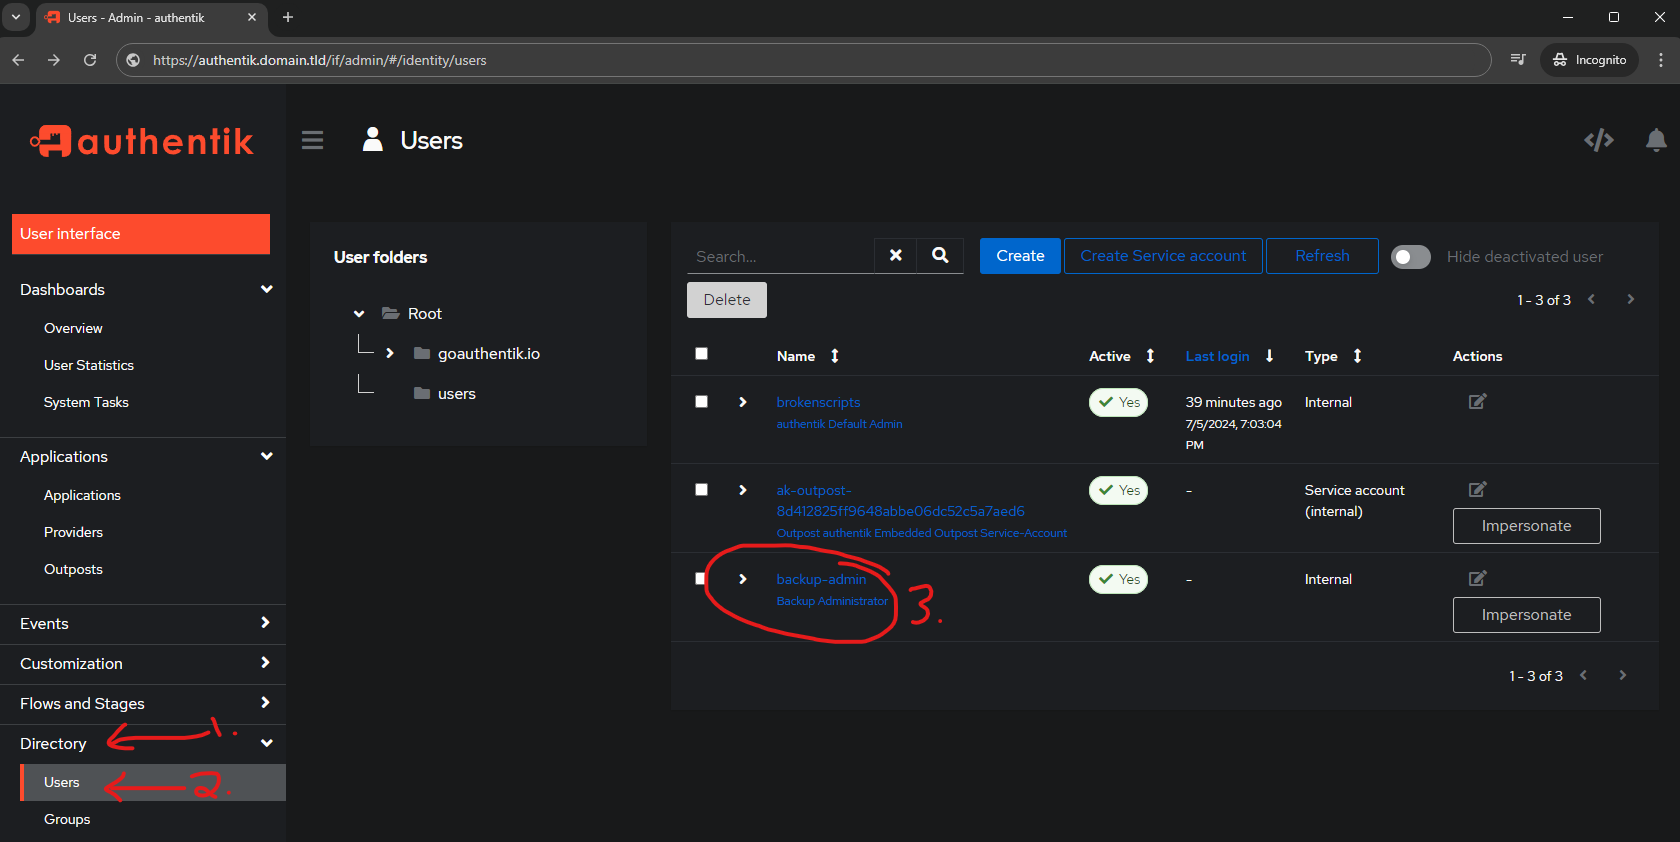This screenshot has width=1680, height=842.
Task: Open Outposts page
Action: 73,569
